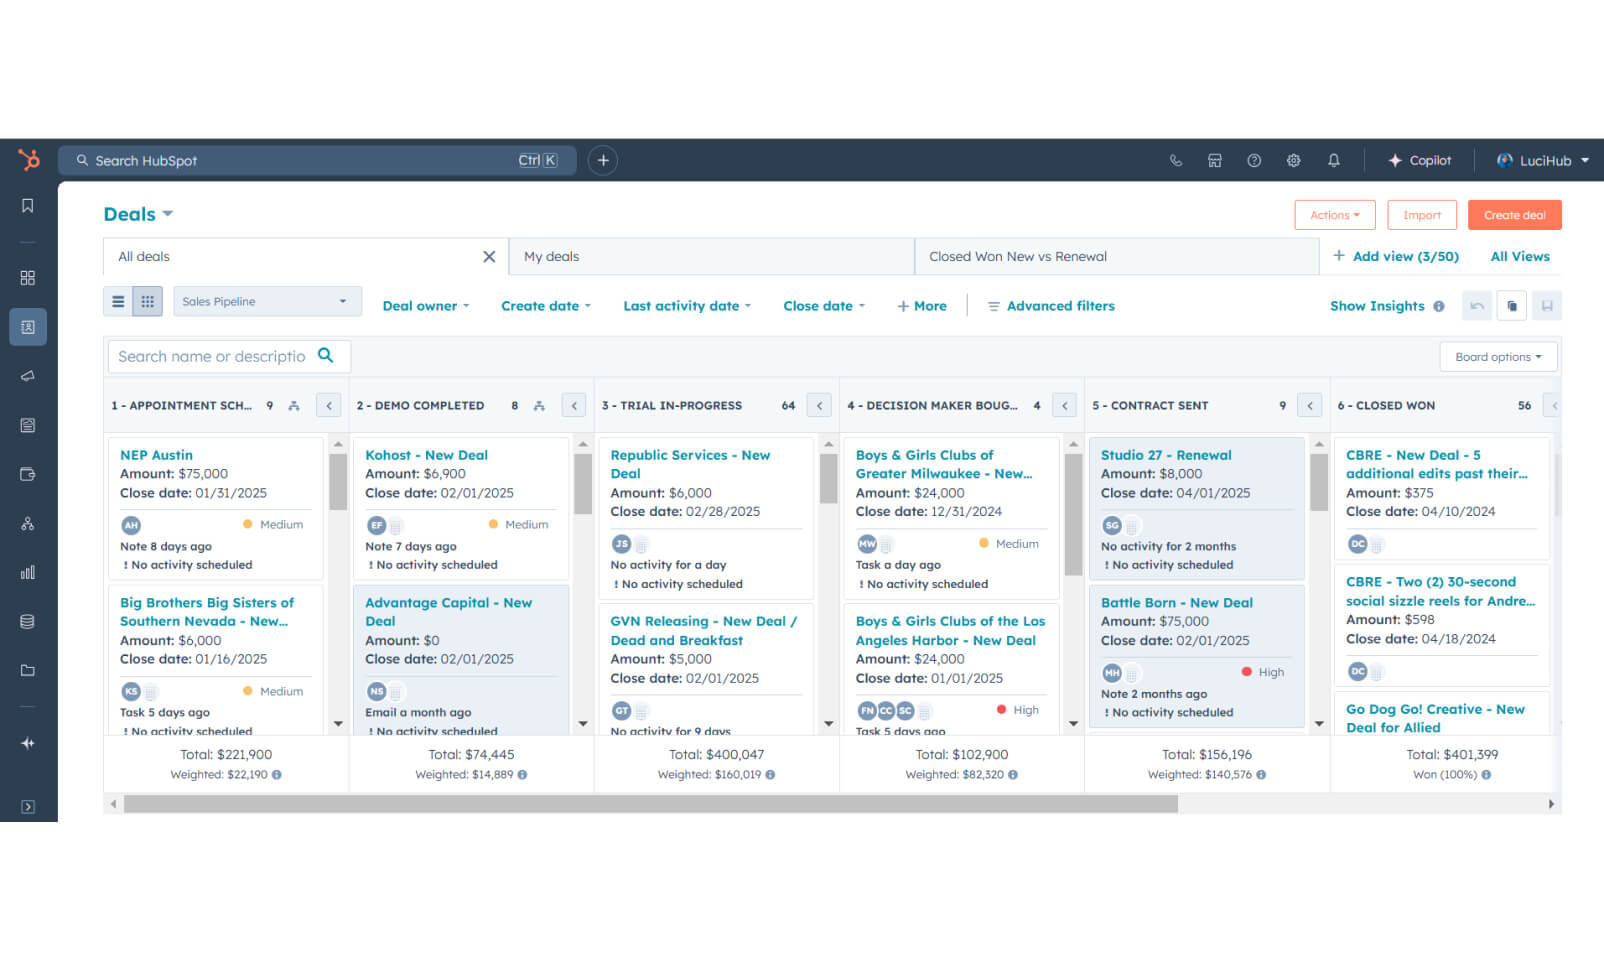Collapse the Appointment Scheduled column
Screen dimensions: 1604x961
point(328,405)
